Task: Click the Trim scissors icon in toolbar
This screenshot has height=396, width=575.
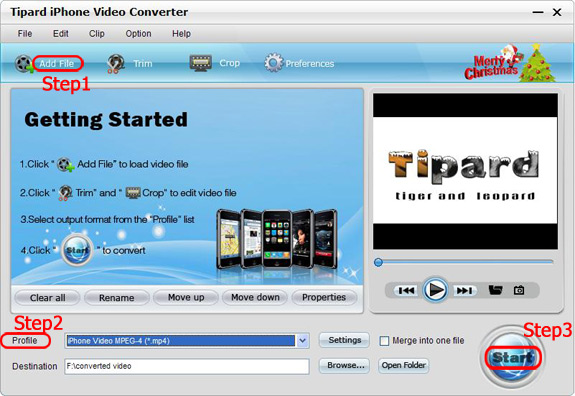Action: coord(116,64)
